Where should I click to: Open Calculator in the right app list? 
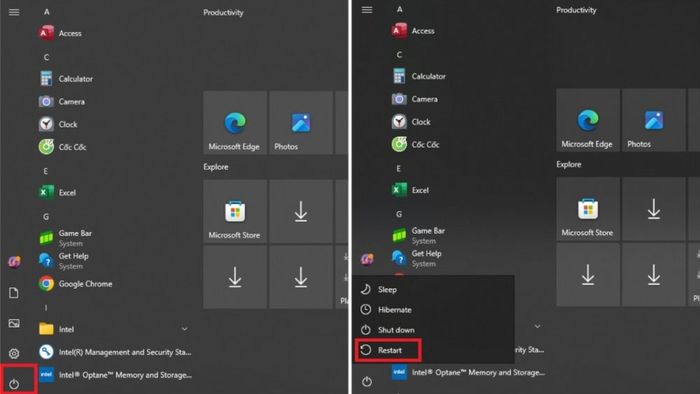pyautogui.click(x=419, y=76)
